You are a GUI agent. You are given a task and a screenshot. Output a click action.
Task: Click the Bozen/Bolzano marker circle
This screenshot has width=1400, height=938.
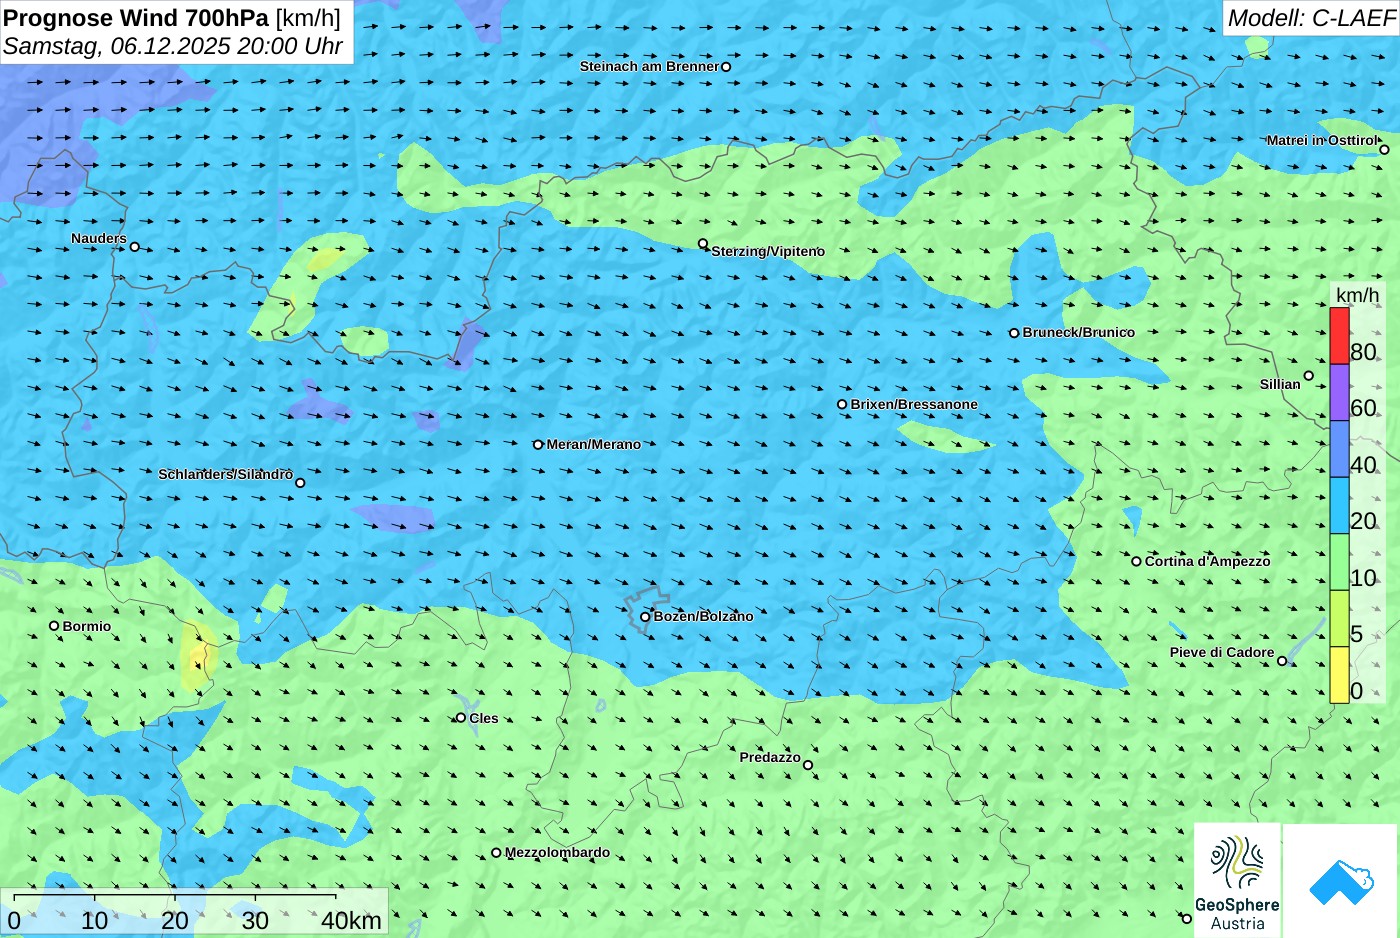[x=645, y=617]
